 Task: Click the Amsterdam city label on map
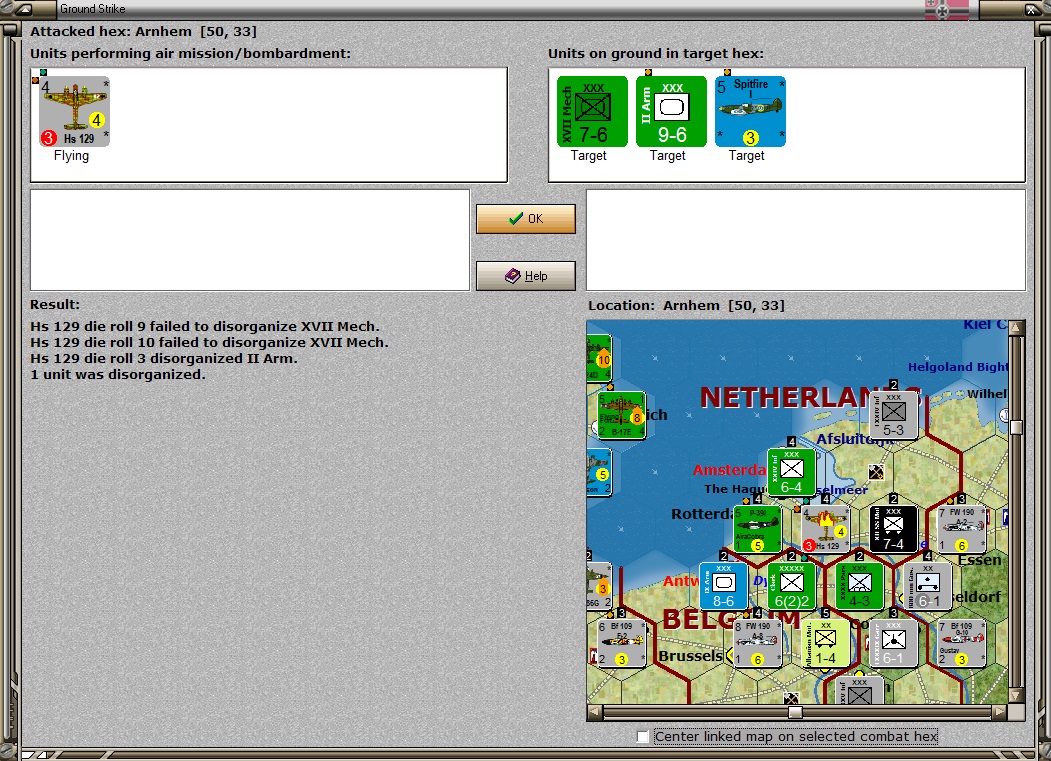[x=729, y=470]
